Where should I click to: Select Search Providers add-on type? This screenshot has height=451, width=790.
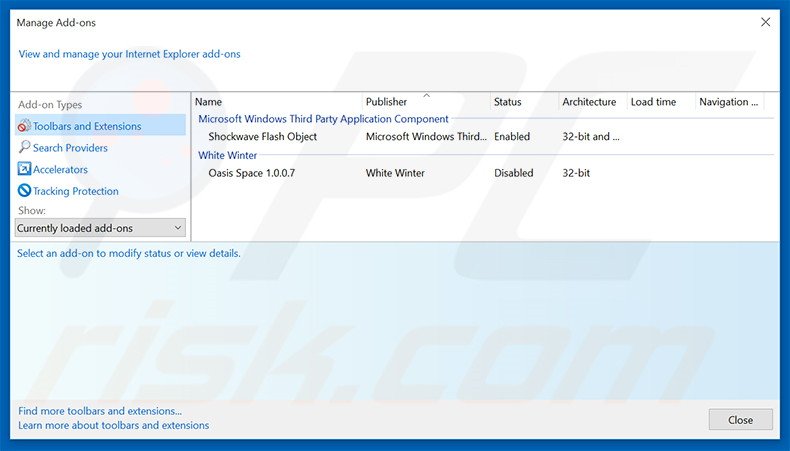click(70, 148)
